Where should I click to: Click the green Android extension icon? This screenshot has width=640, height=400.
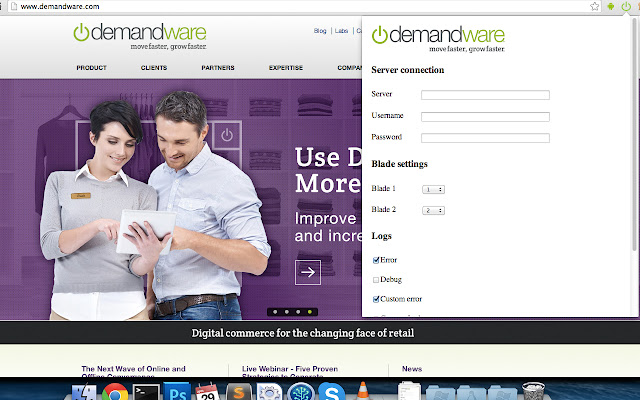click(x=611, y=6)
